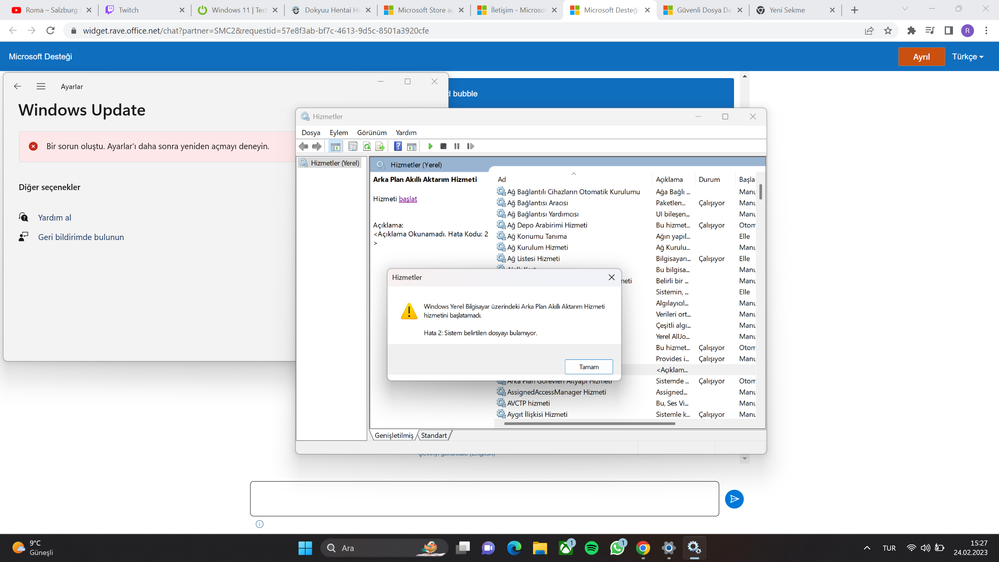The image size is (999, 562).
Task: Click chat message input field
Action: tap(484, 499)
